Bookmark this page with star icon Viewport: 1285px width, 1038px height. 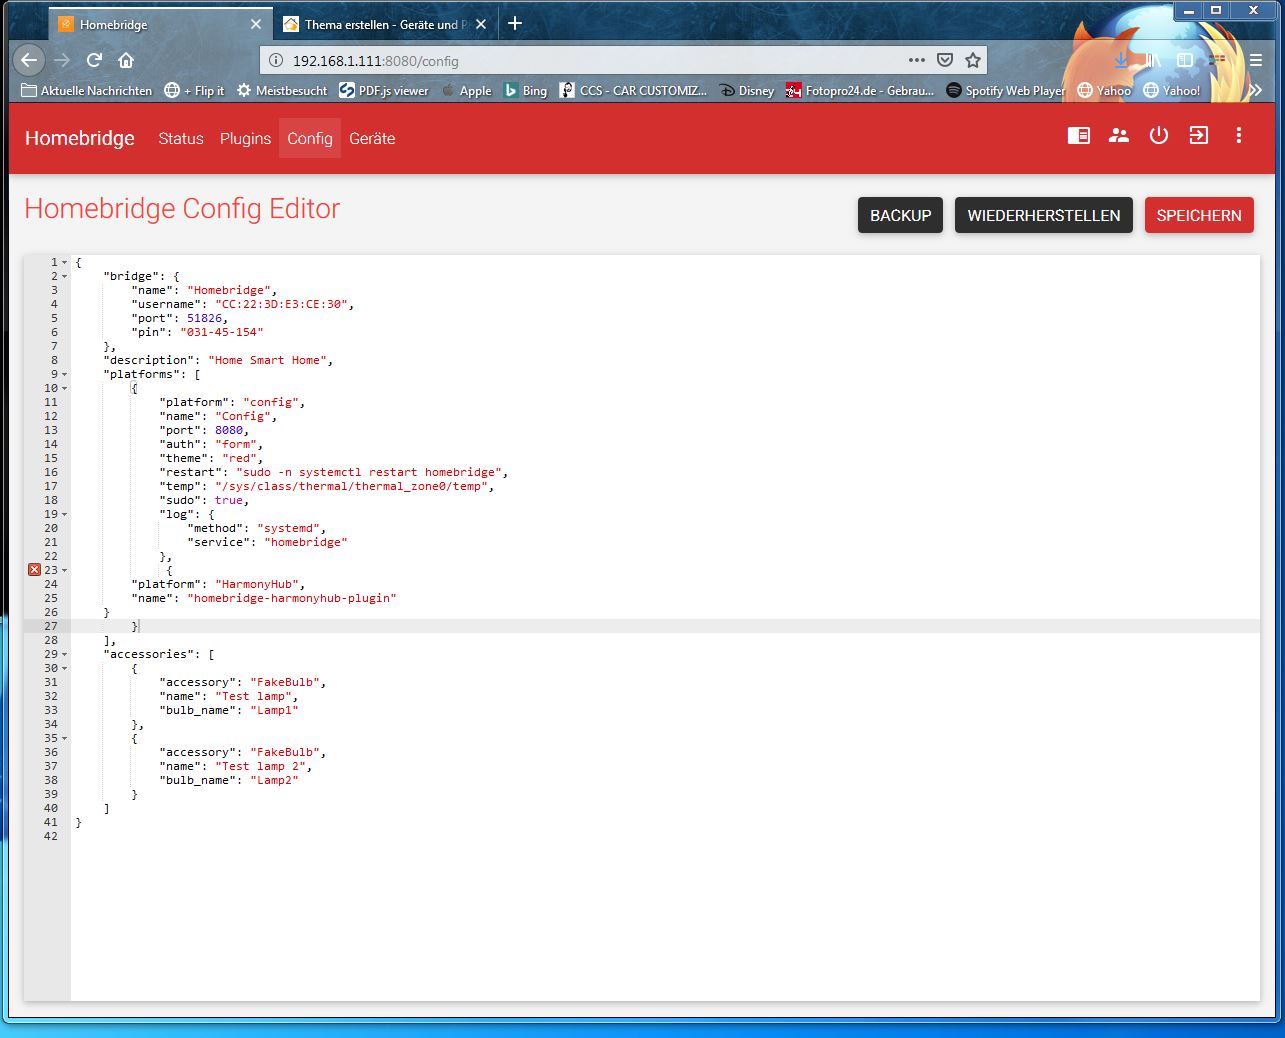(972, 60)
